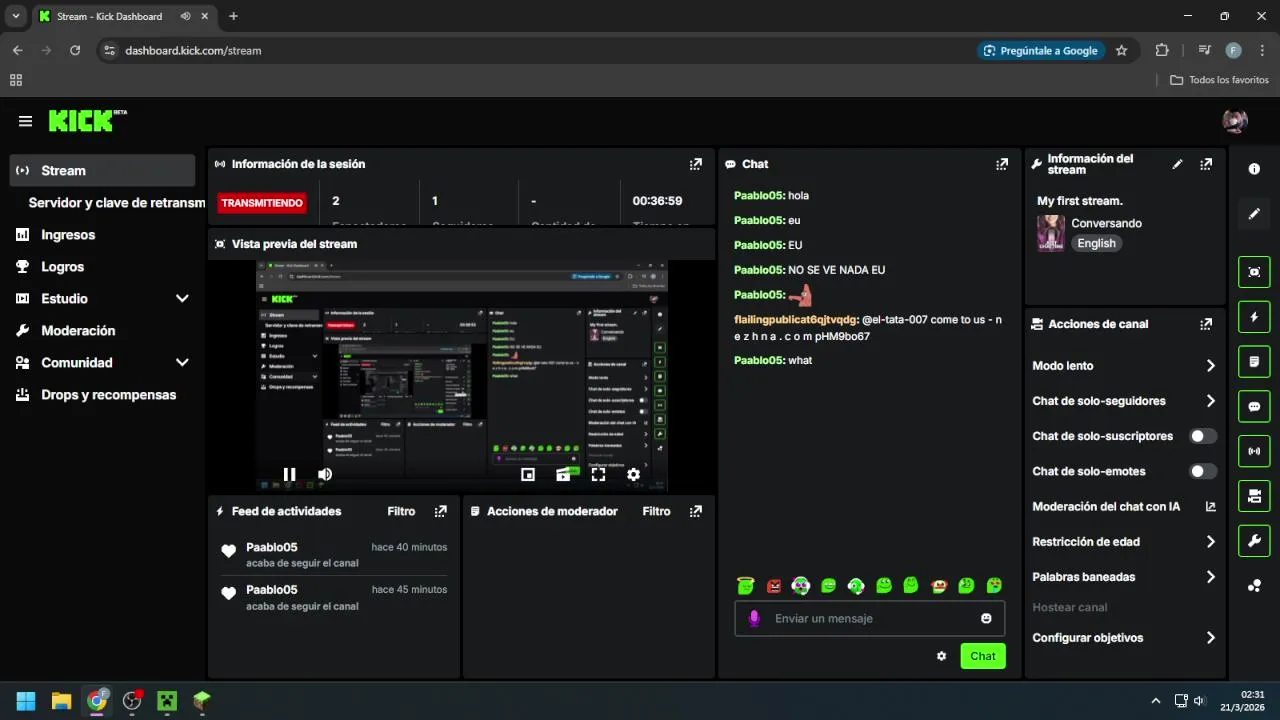Toggle the chat bubble widget icon in sidebar
Screen dimensions: 1280x720
(1254, 407)
